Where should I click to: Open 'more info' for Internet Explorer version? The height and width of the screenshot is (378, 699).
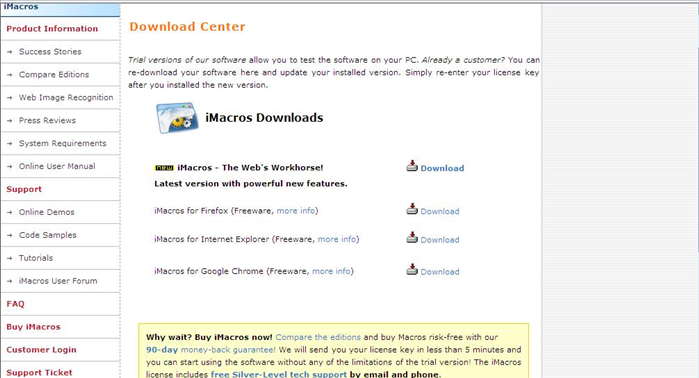click(337, 239)
